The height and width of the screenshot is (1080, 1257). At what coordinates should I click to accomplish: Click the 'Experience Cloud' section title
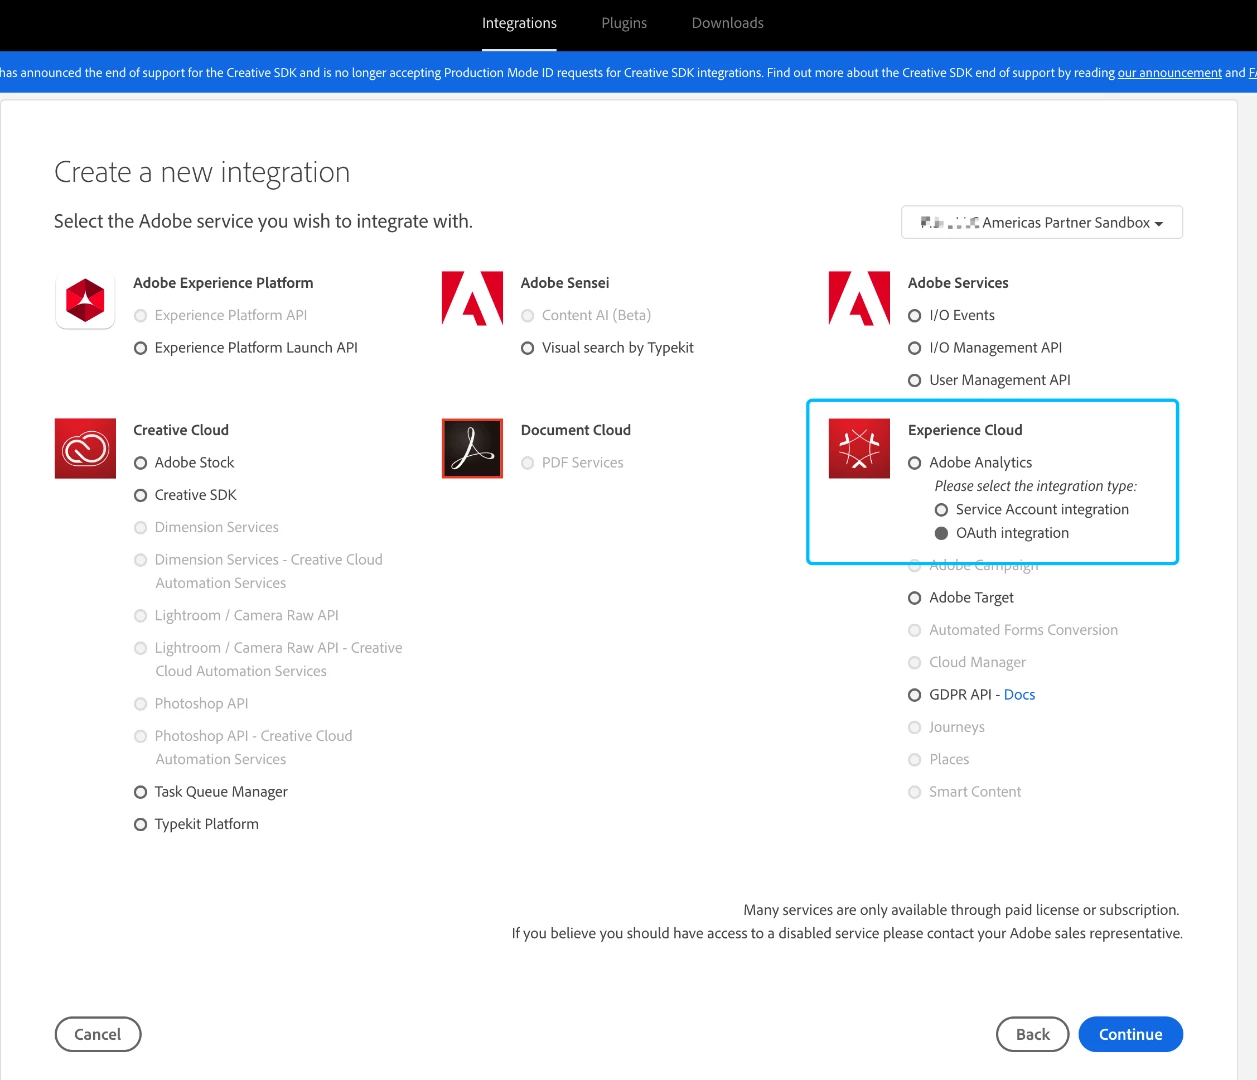click(965, 430)
